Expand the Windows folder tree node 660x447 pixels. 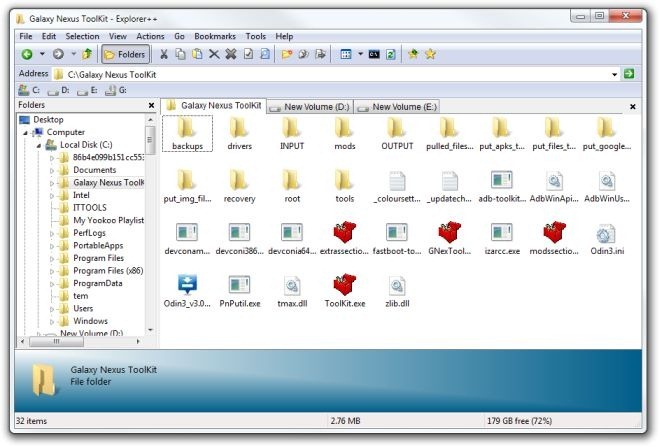pos(52,322)
